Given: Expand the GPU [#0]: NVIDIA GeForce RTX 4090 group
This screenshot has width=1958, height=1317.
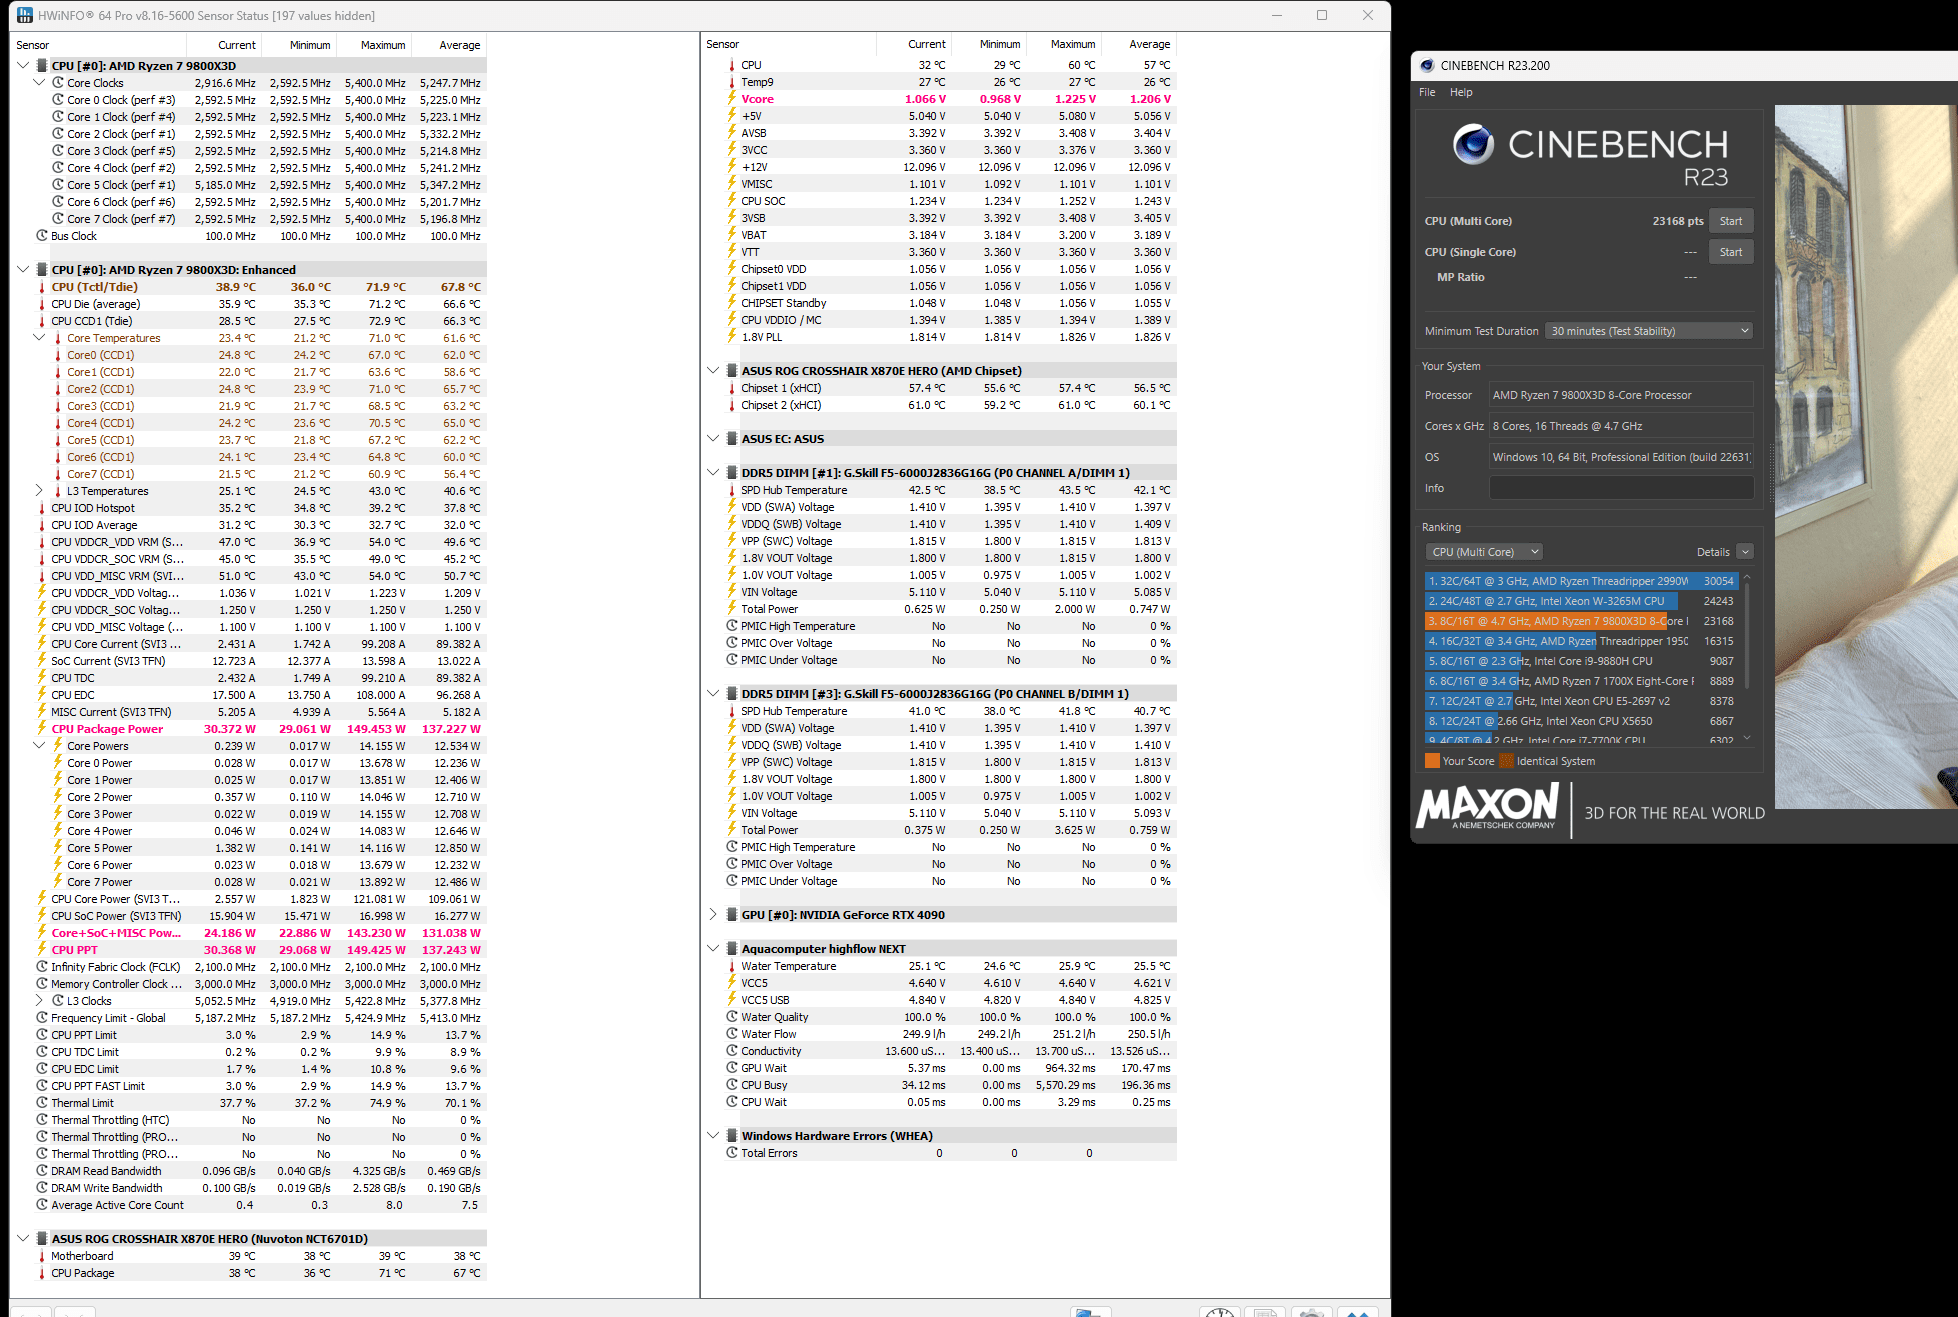Looking at the screenshot, I should click(713, 915).
